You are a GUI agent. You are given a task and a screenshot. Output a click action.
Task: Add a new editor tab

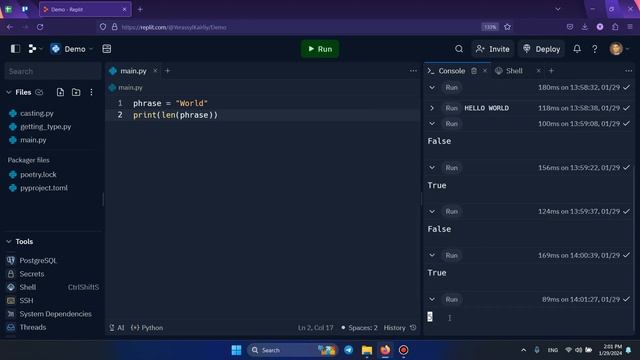pos(167,71)
